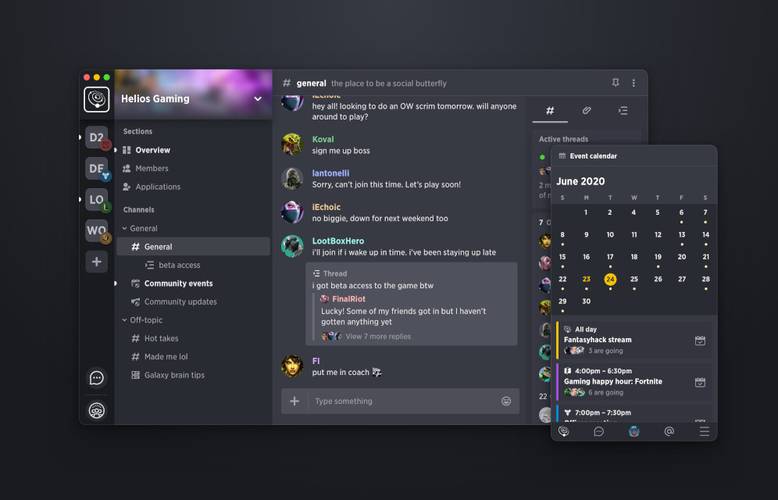Select June 7 in the calendar
778x500 pixels.
pos(705,212)
